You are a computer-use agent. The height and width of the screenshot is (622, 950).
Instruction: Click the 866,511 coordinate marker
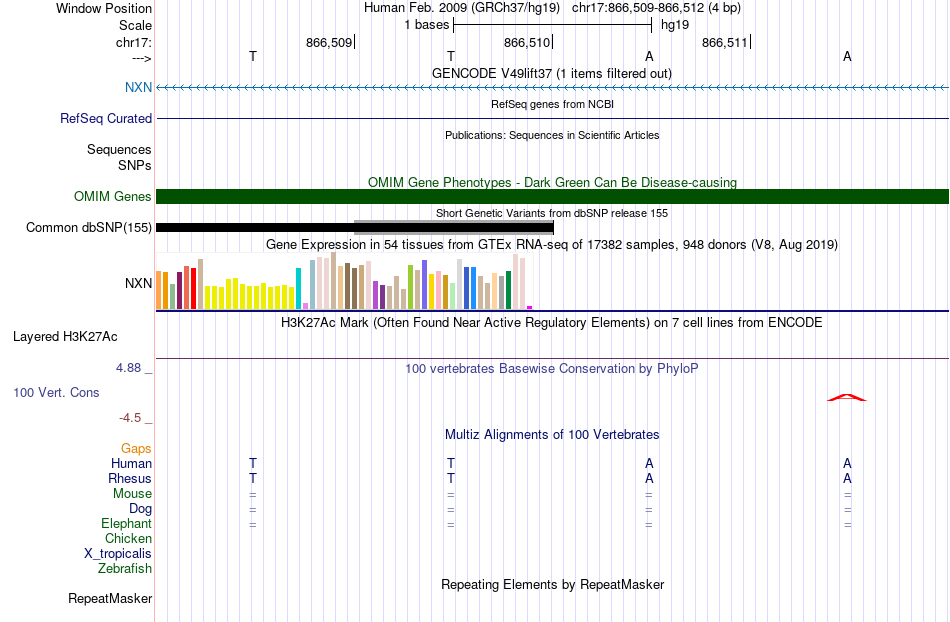pos(725,42)
